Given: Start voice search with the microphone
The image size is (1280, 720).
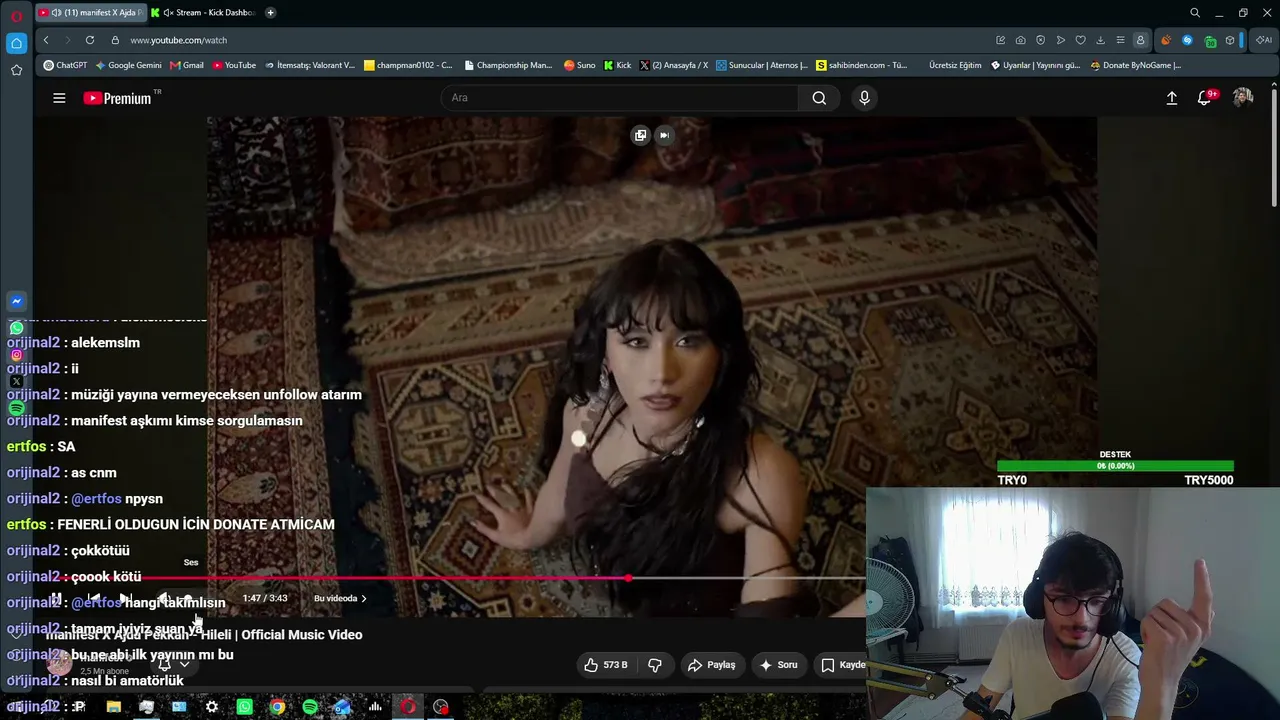Looking at the screenshot, I should (865, 98).
